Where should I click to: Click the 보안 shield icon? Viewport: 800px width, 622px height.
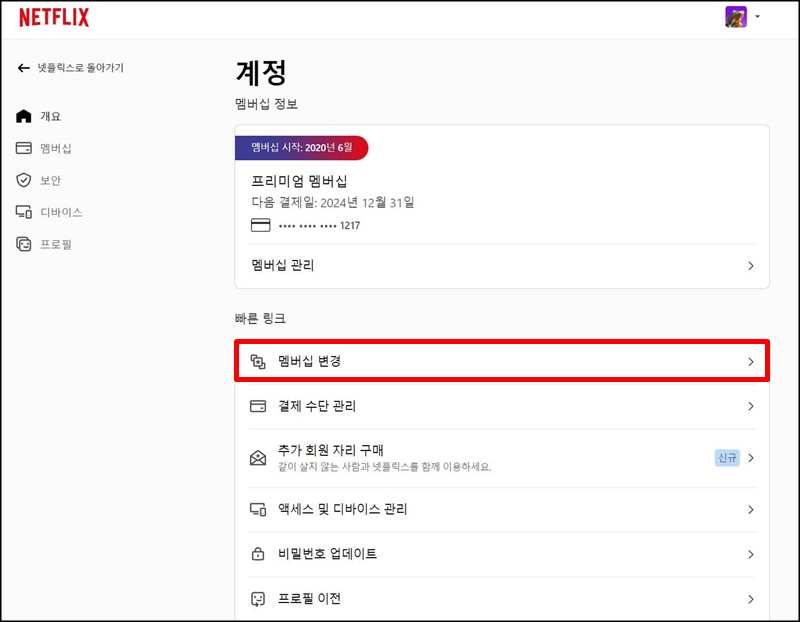click(x=23, y=180)
